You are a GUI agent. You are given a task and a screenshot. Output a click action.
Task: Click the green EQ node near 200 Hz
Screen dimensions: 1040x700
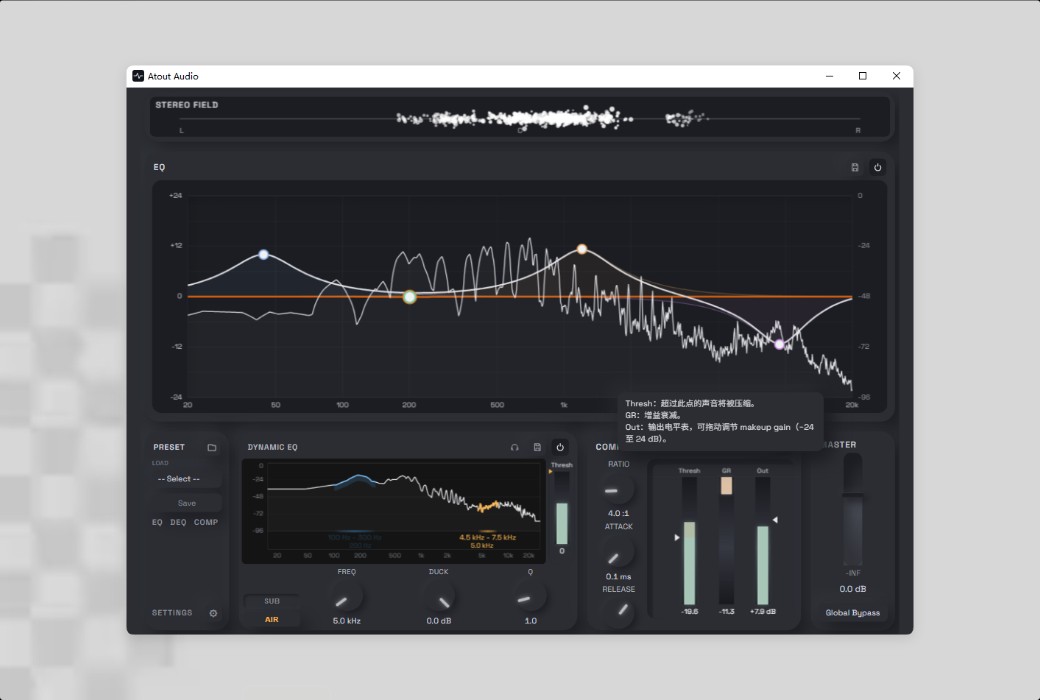(410, 297)
